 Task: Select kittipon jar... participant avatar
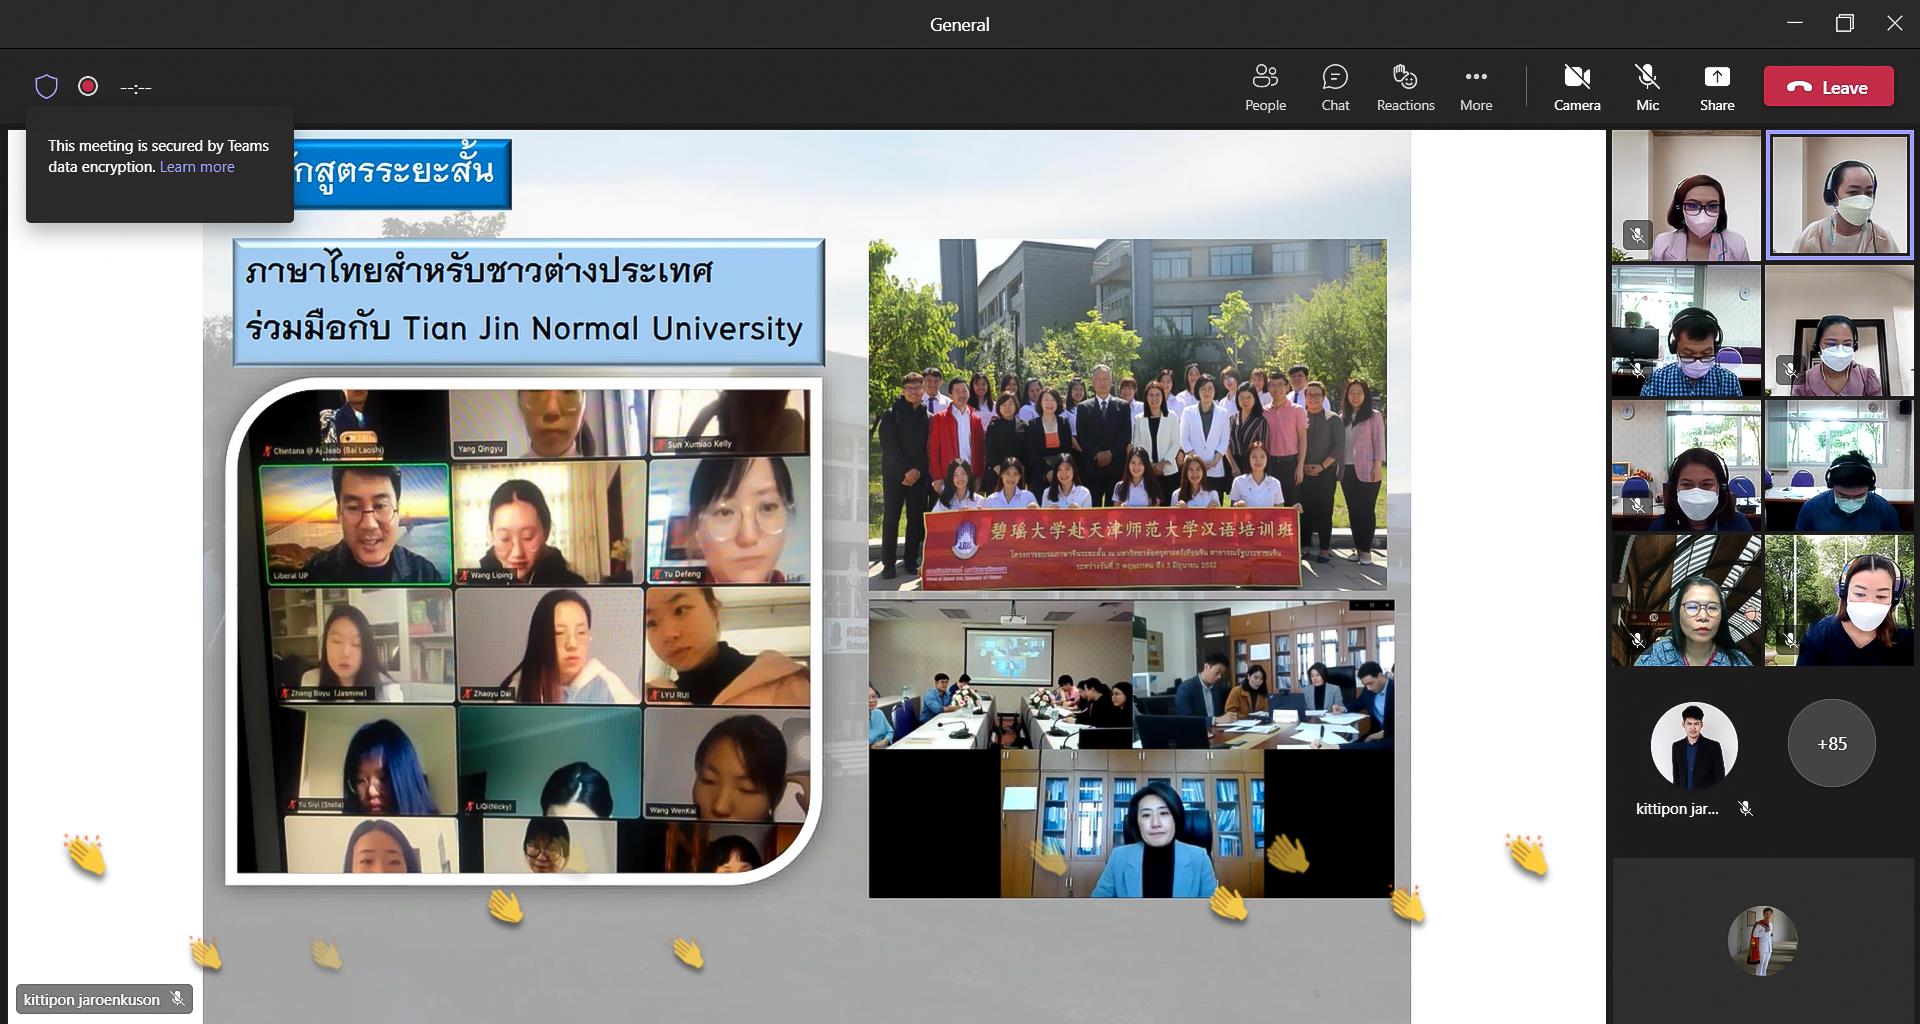pos(1694,745)
